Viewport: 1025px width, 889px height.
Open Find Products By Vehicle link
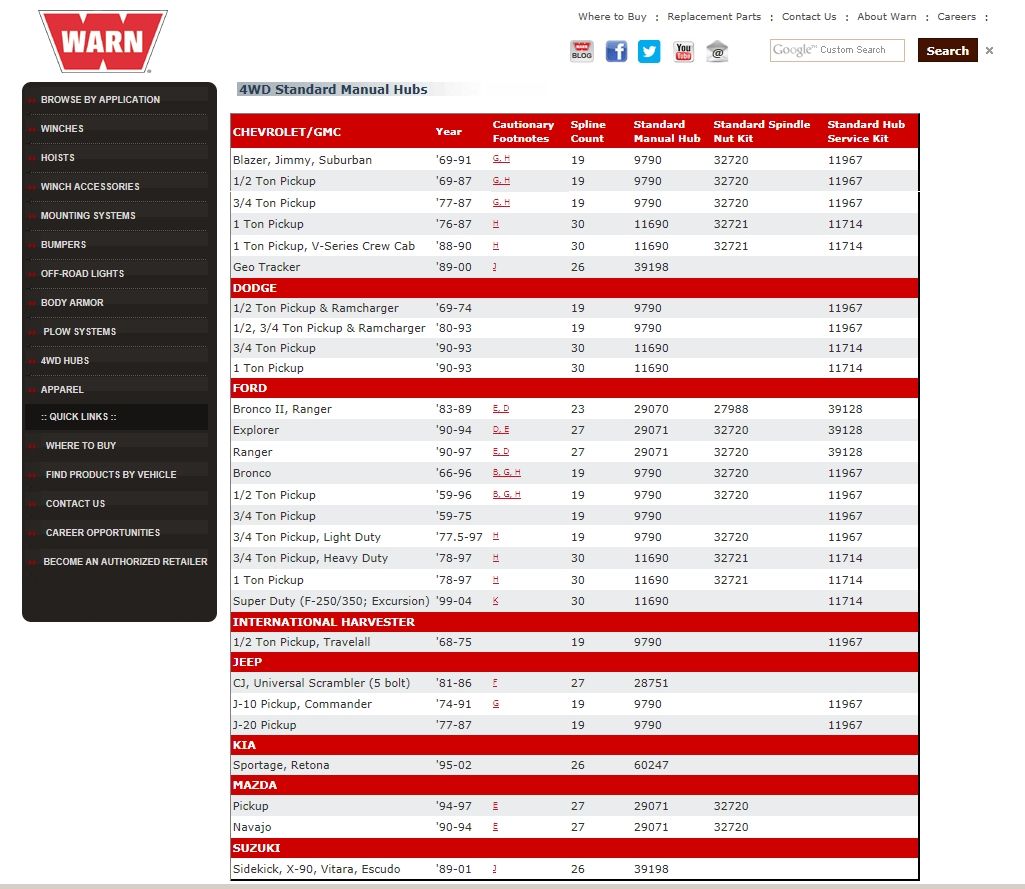click(x=111, y=475)
